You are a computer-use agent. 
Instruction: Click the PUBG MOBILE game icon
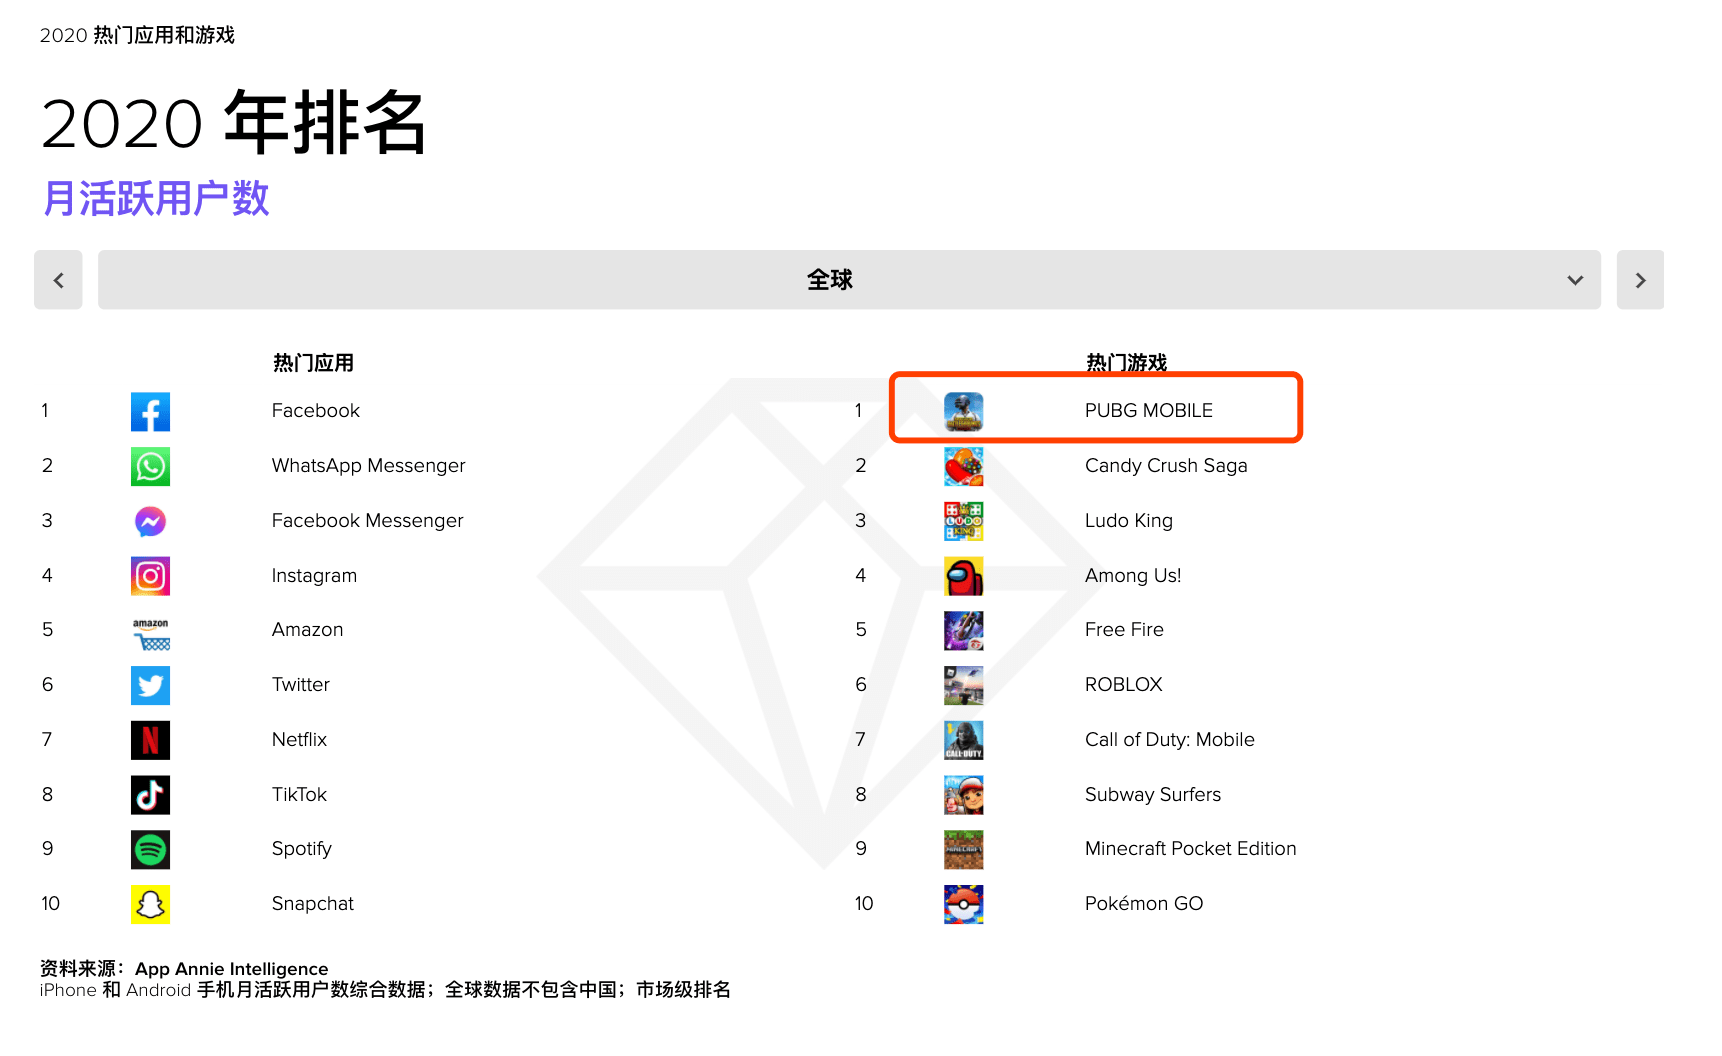[x=964, y=412]
